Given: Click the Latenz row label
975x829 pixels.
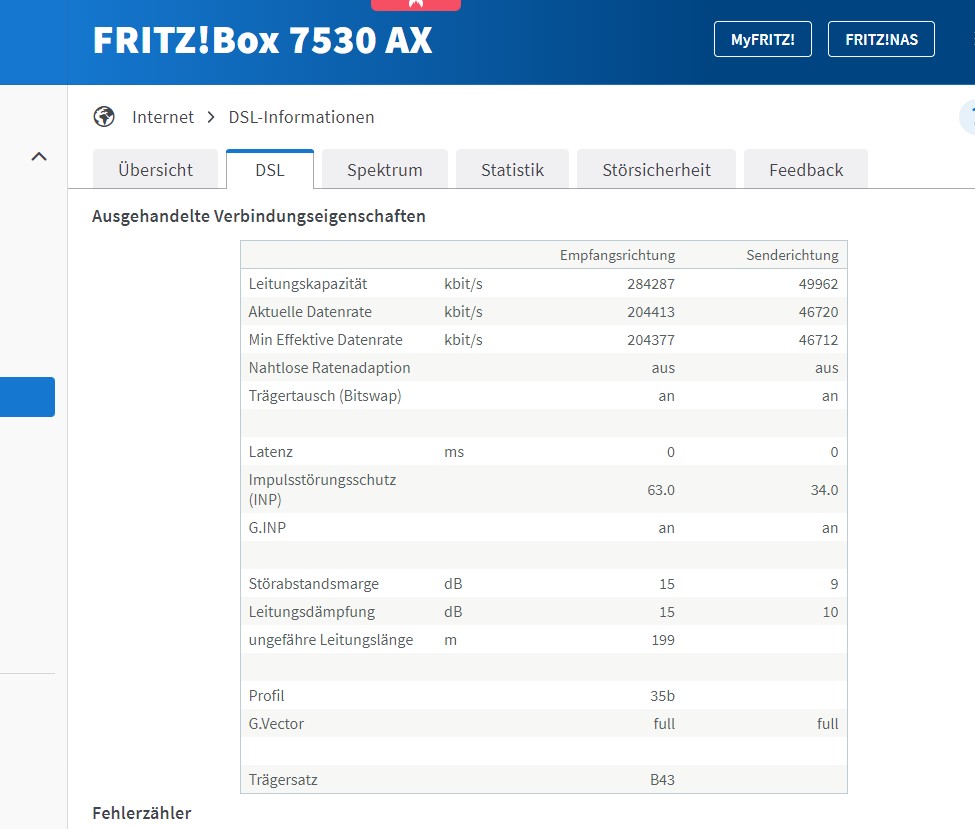Looking at the screenshot, I should click(270, 452).
